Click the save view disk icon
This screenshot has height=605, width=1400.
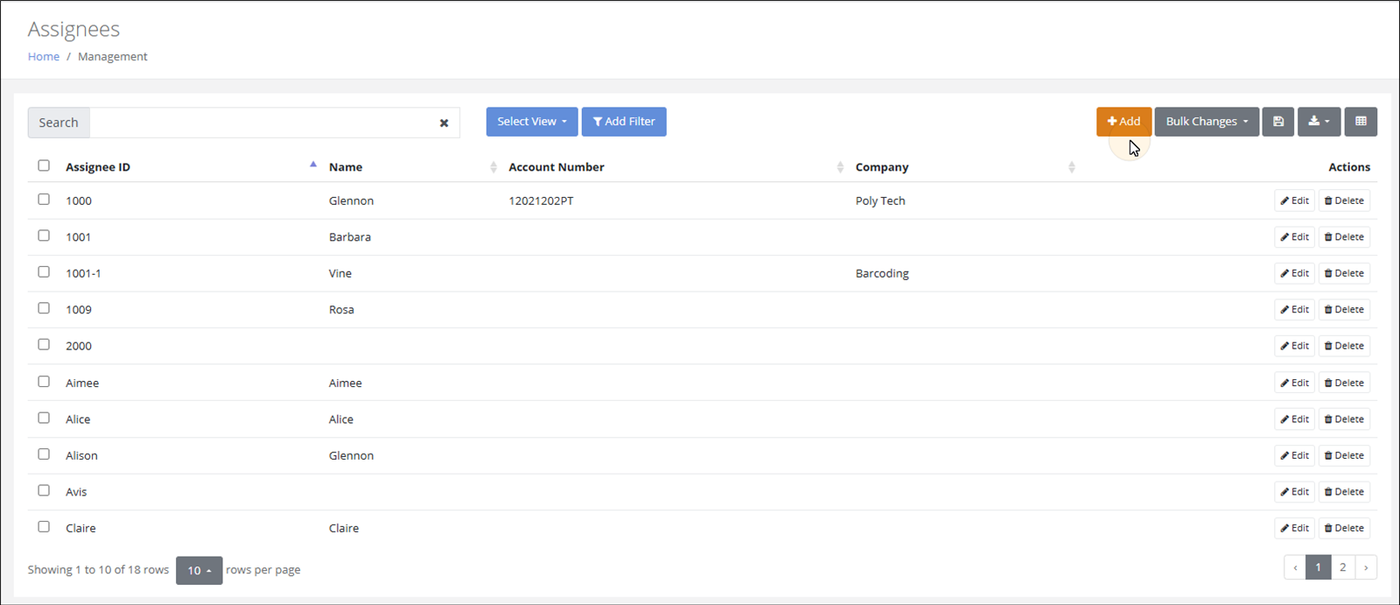pyautogui.click(x=1278, y=122)
